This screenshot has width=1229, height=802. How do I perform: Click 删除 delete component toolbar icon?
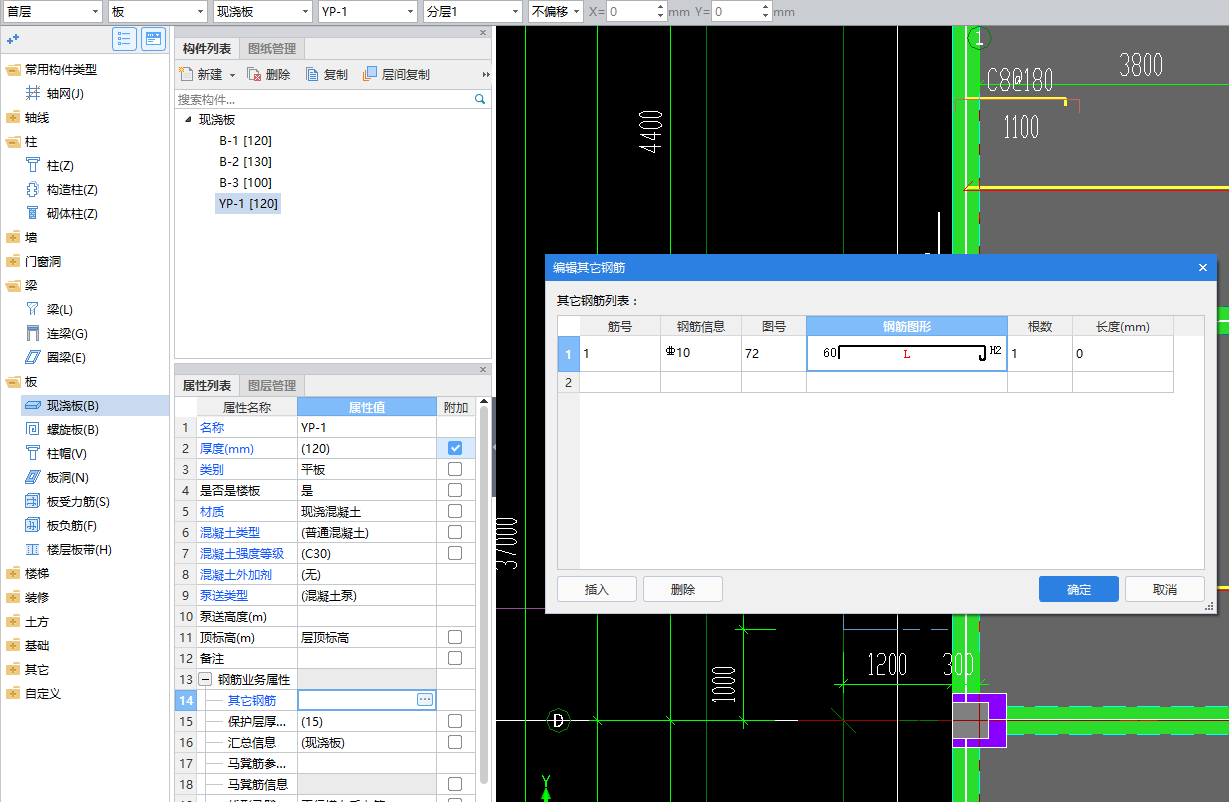point(254,74)
